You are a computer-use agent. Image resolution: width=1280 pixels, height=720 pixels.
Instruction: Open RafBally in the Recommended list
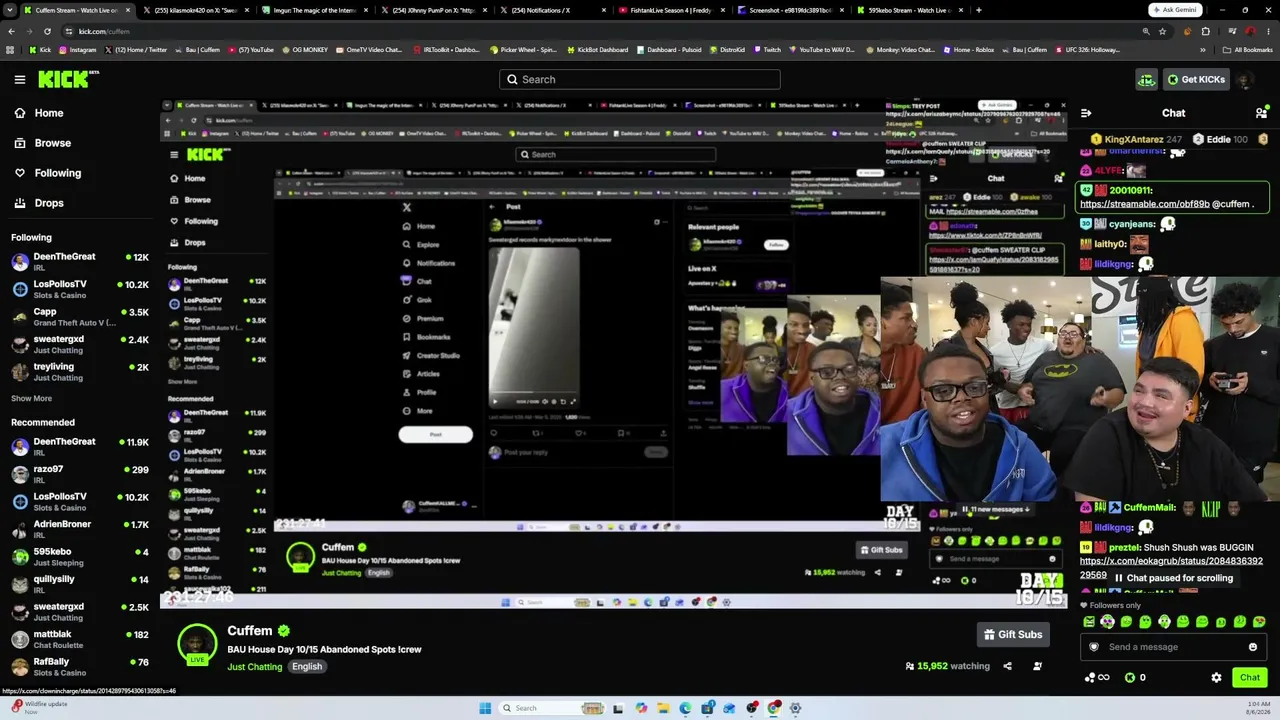(80, 667)
